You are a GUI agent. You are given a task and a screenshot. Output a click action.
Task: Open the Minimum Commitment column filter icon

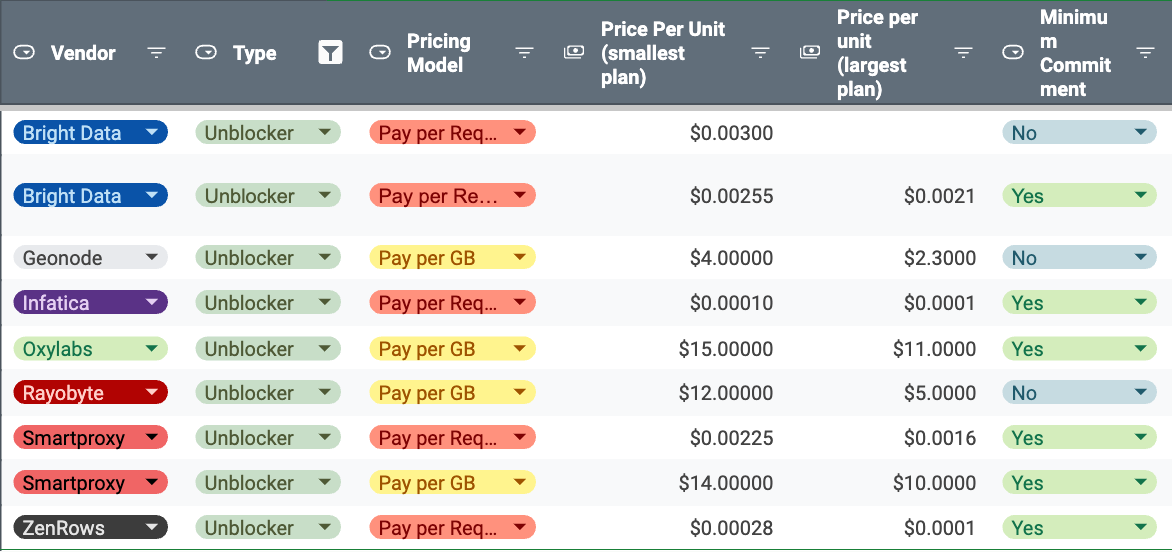(1145, 53)
